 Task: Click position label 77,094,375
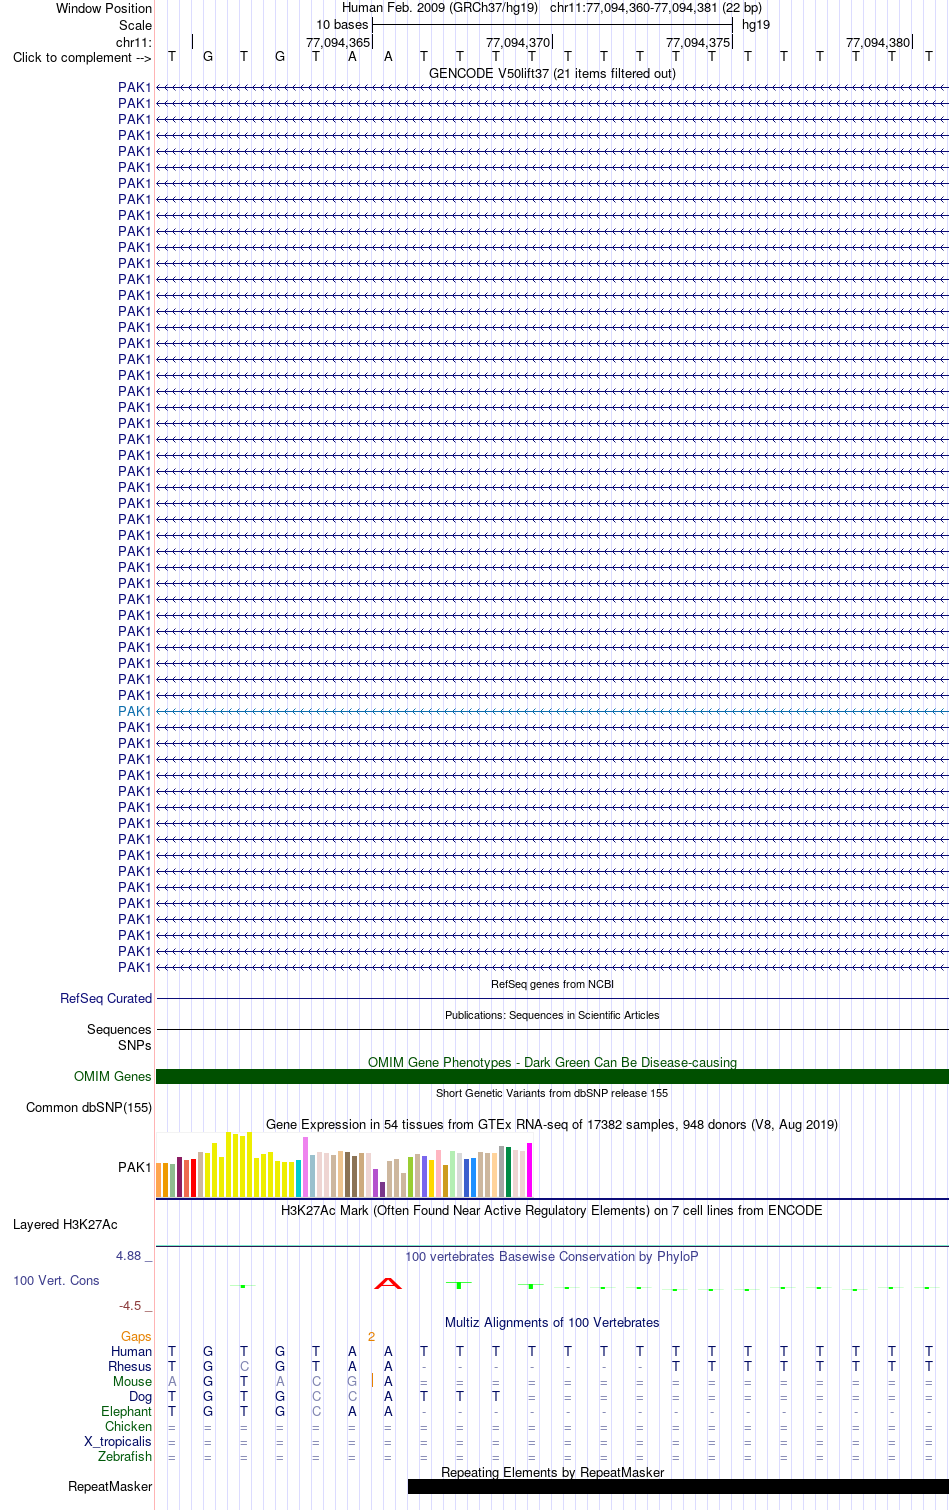698,42
